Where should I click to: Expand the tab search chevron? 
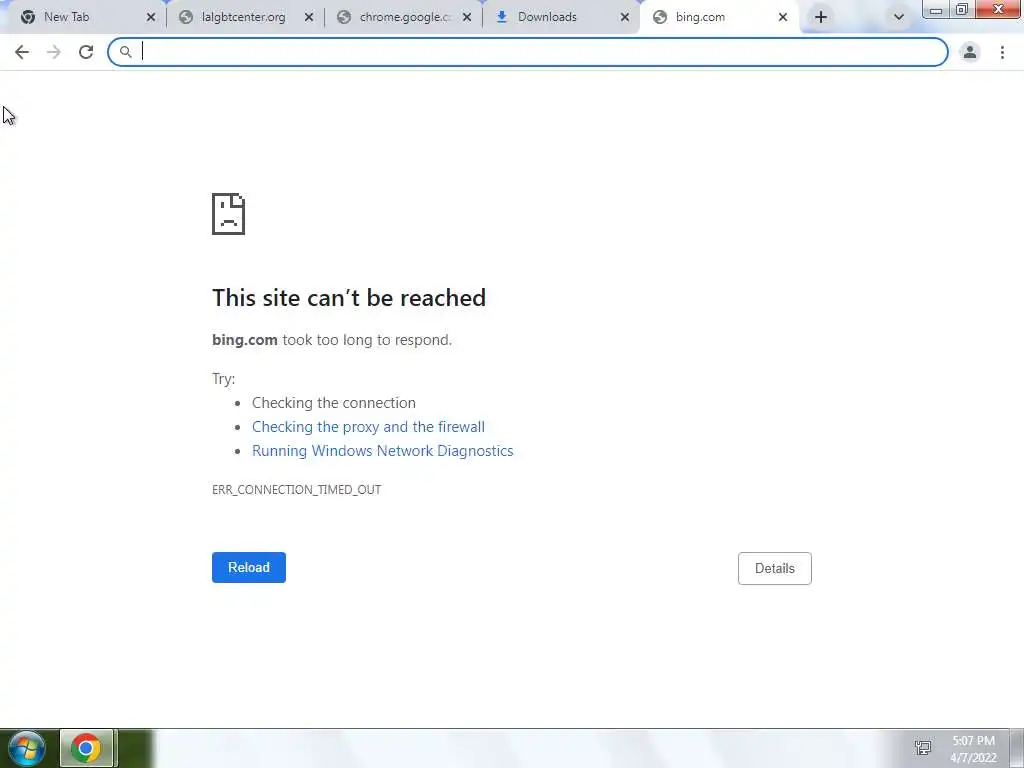pos(899,17)
